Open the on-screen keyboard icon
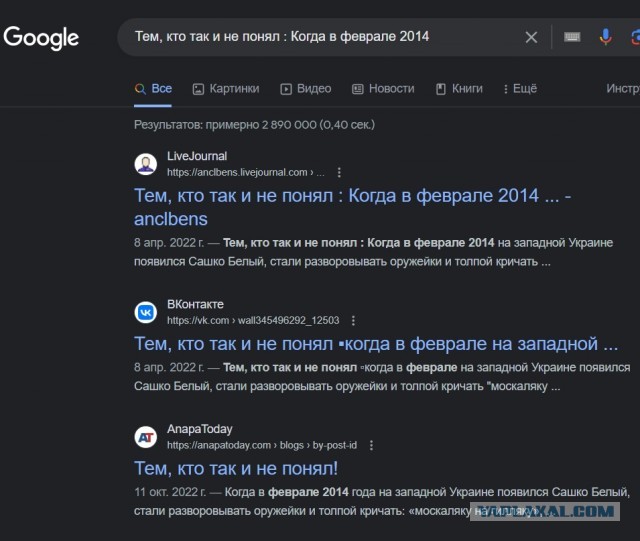The width and height of the screenshot is (640, 541). point(572,37)
